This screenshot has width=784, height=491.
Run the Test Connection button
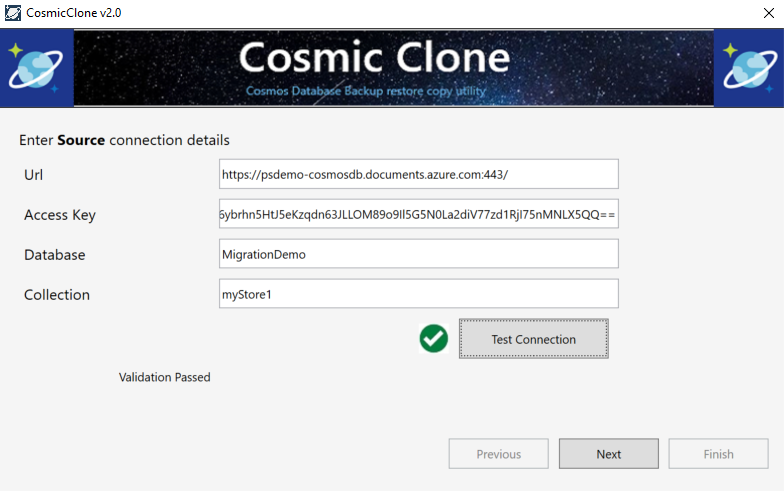tap(534, 339)
